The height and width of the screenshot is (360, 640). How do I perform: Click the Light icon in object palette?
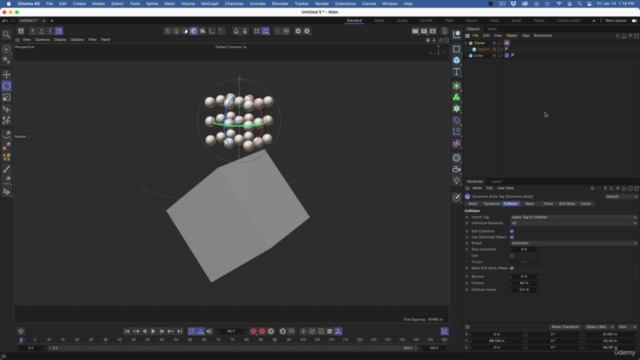point(456,180)
